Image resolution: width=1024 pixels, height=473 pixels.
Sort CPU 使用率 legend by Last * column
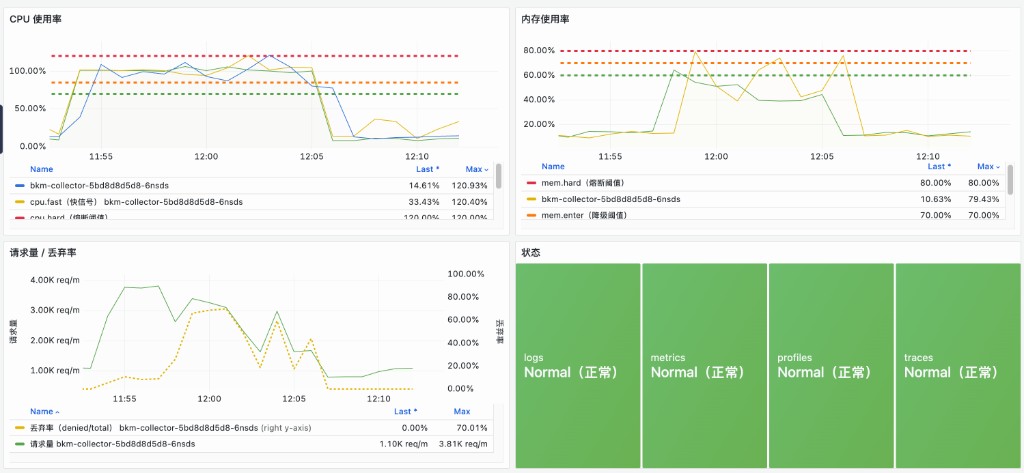coord(428,169)
